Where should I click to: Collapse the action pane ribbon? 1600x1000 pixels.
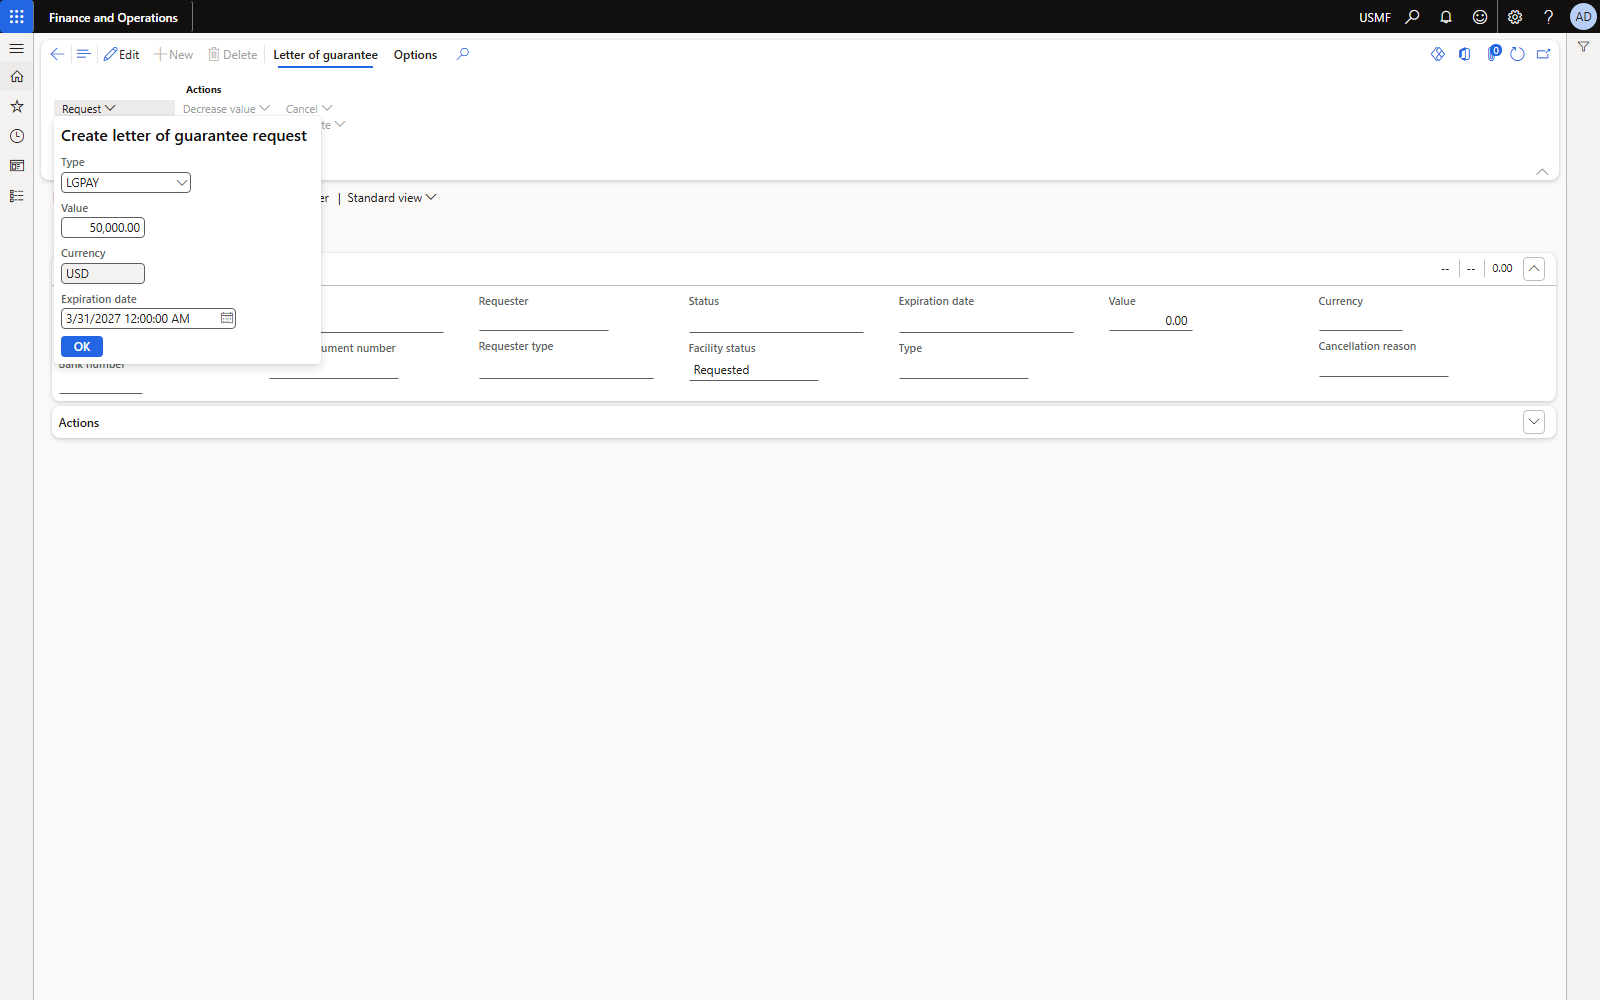1542,172
